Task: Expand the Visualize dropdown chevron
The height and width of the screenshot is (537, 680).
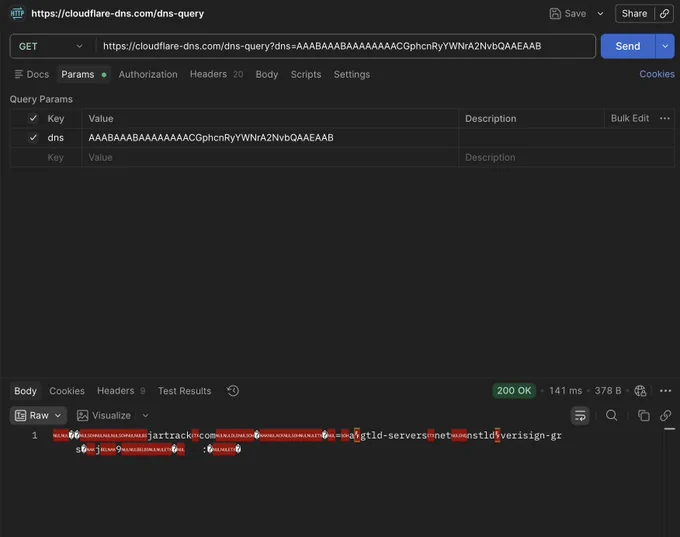Action: (145, 415)
